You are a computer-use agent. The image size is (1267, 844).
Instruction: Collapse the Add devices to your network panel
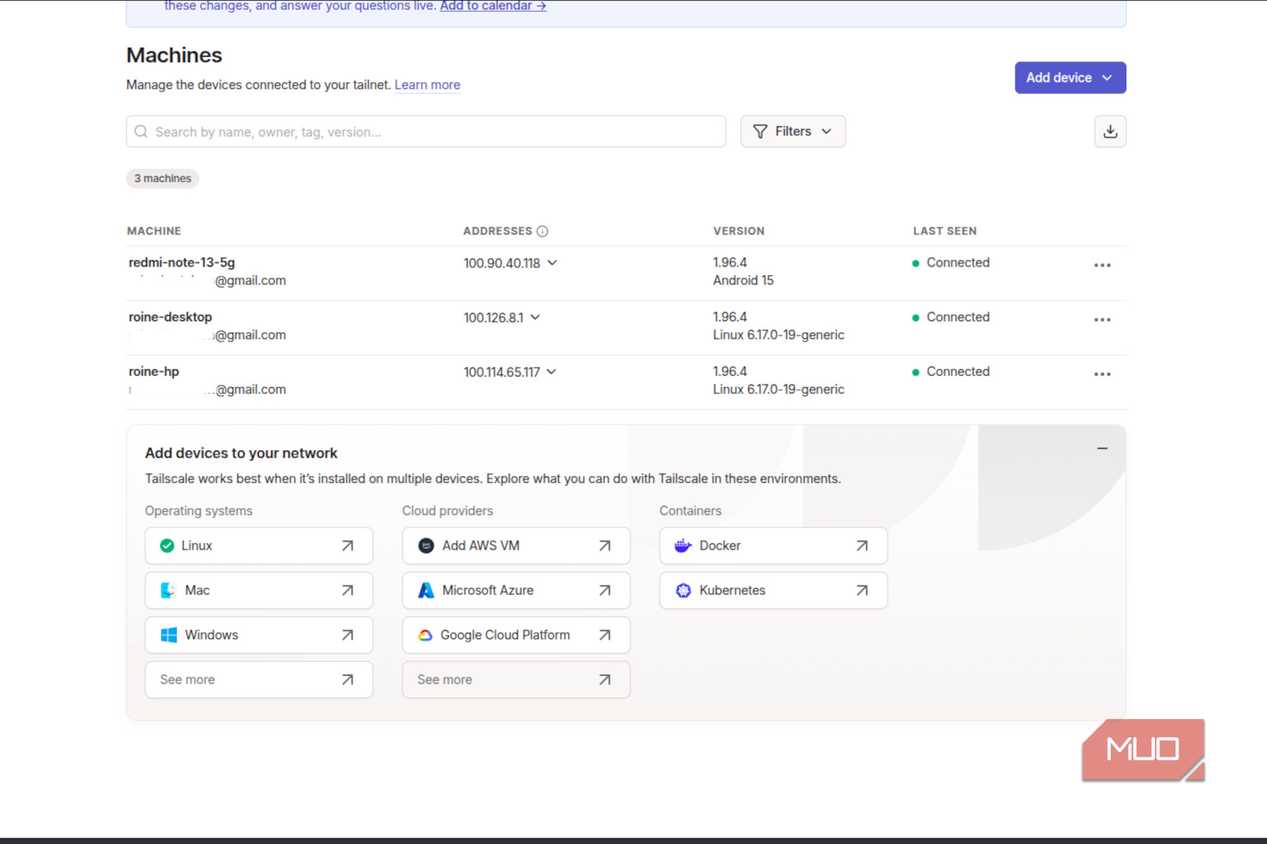click(1102, 449)
